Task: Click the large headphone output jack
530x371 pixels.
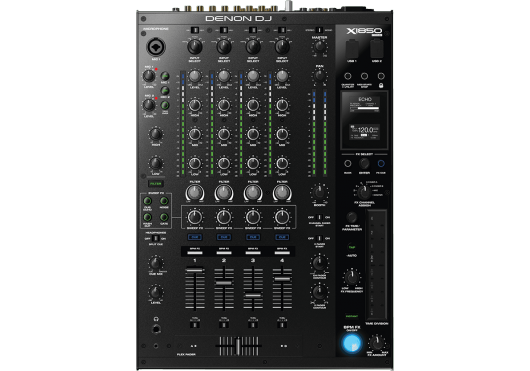Action: coord(156,328)
